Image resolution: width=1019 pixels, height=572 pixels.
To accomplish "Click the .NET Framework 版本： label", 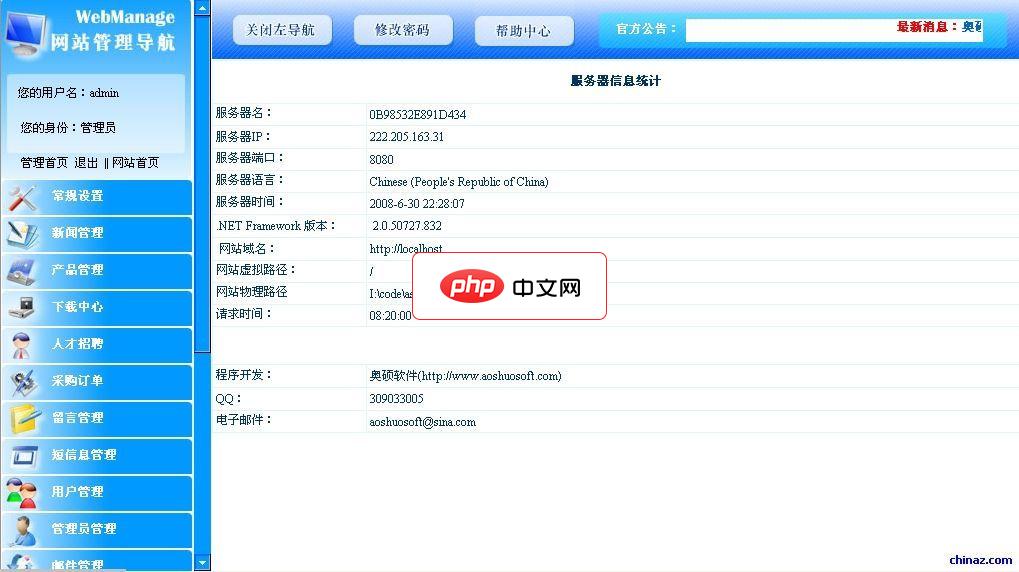I will click(276, 226).
